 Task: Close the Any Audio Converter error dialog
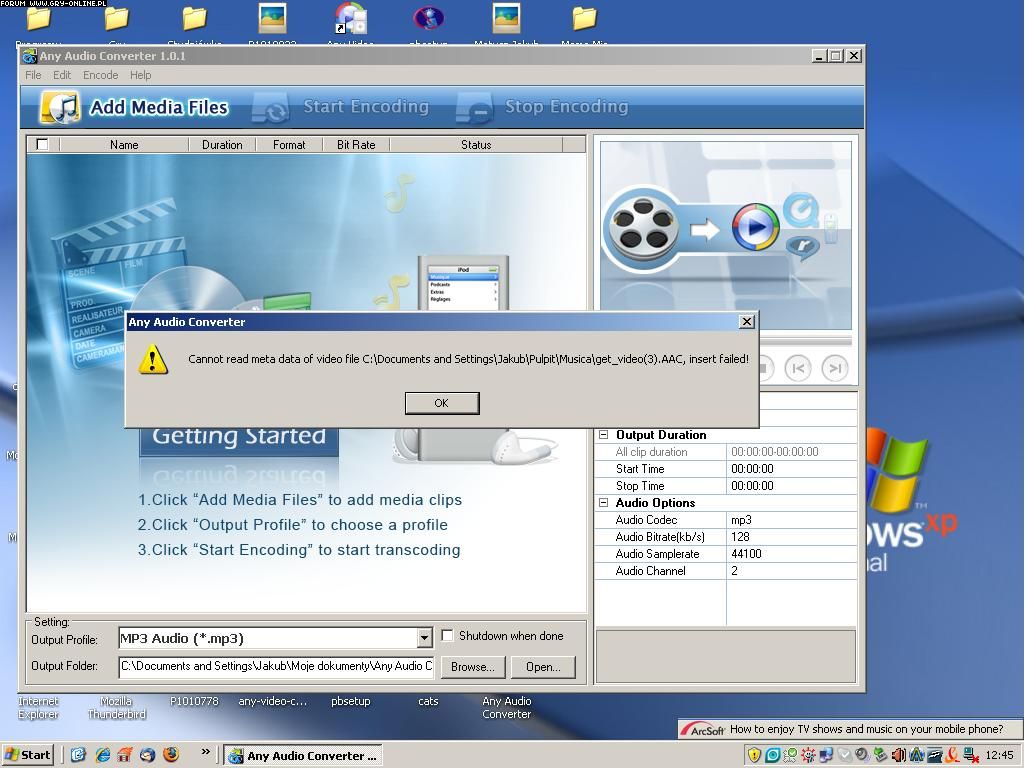(747, 322)
